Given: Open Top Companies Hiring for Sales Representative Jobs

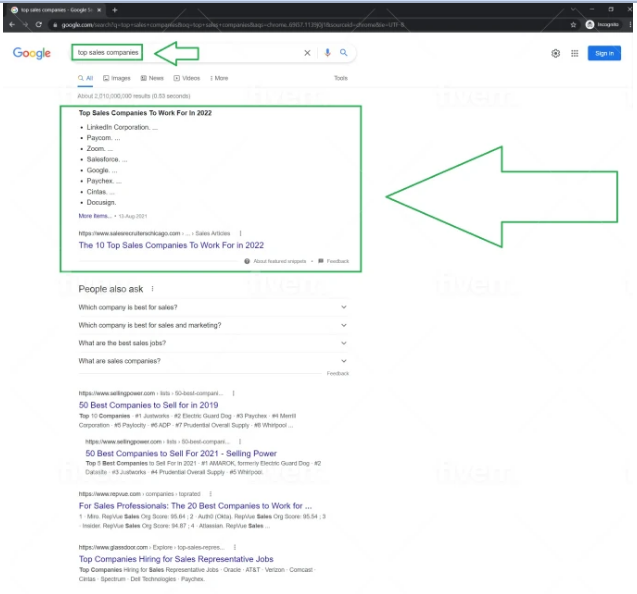Looking at the screenshot, I should click(176, 559).
